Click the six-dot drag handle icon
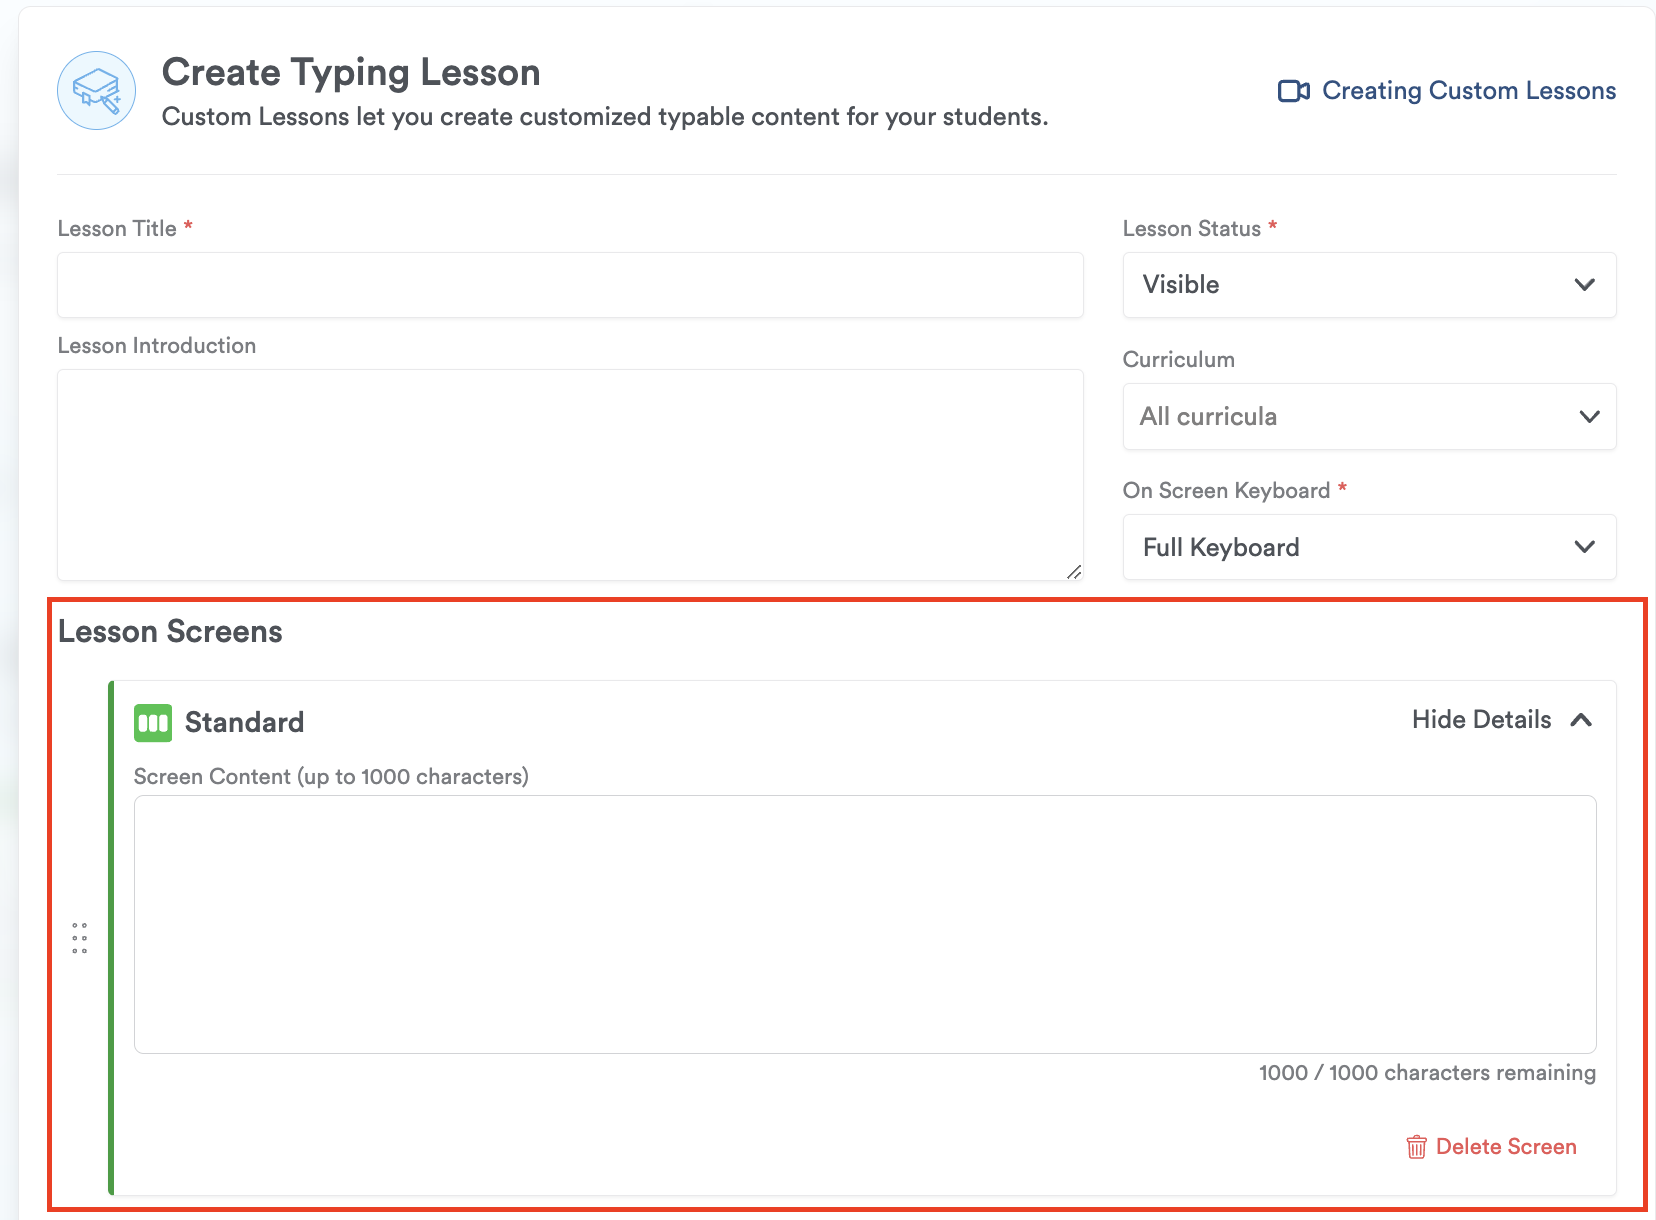The height and width of the screenshot is (1220, 1656). pos(80,938)
